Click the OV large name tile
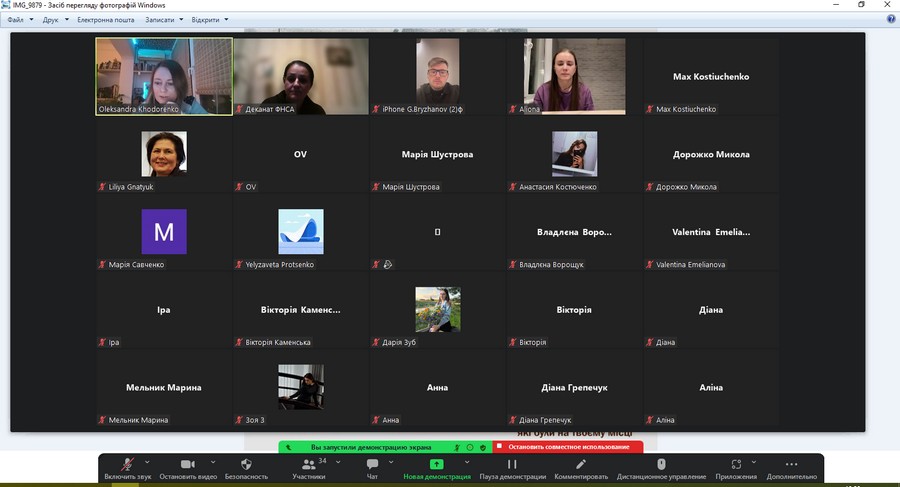This screenshot has width=900, height=487. (x=300, y=154)
